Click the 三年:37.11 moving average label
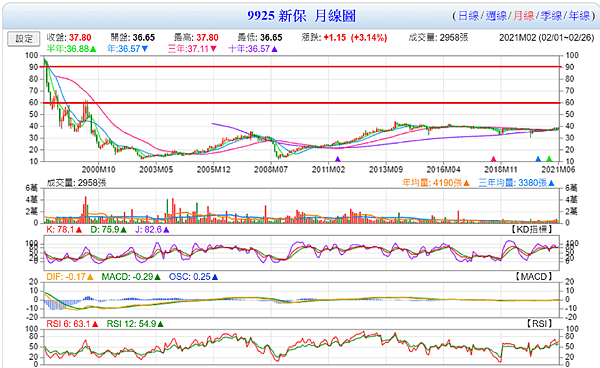The image size is (600, 368). [192, 49]
